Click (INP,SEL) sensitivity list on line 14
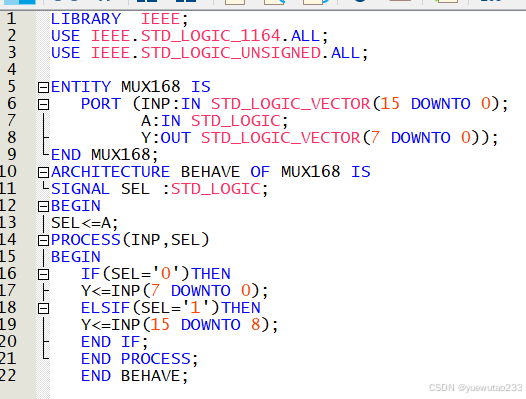The width and height of the screenshot is (526, 399). click(165, 240)
